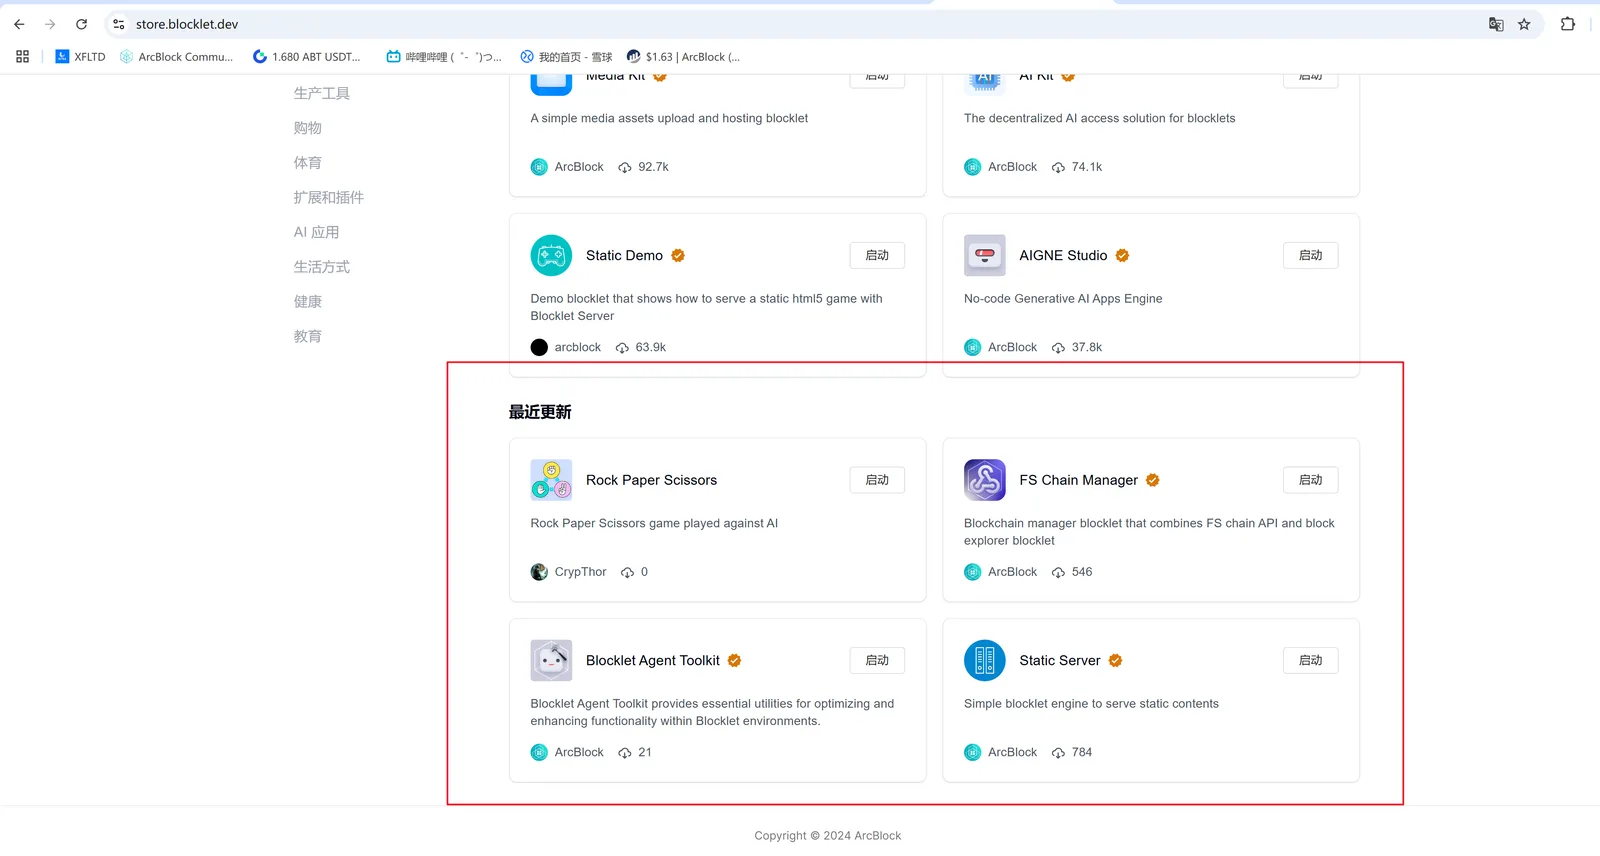This screenshot has height=856, width=1600.
Task: Click Static Server verified badge
Action: [x=1115, y=660]
